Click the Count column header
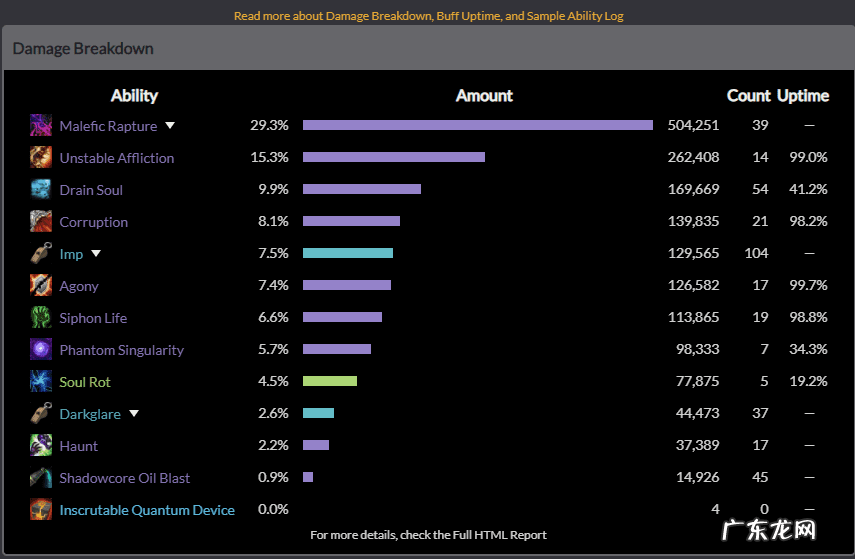The width and height of the screenshot is (855, 559). click(748, 96)
